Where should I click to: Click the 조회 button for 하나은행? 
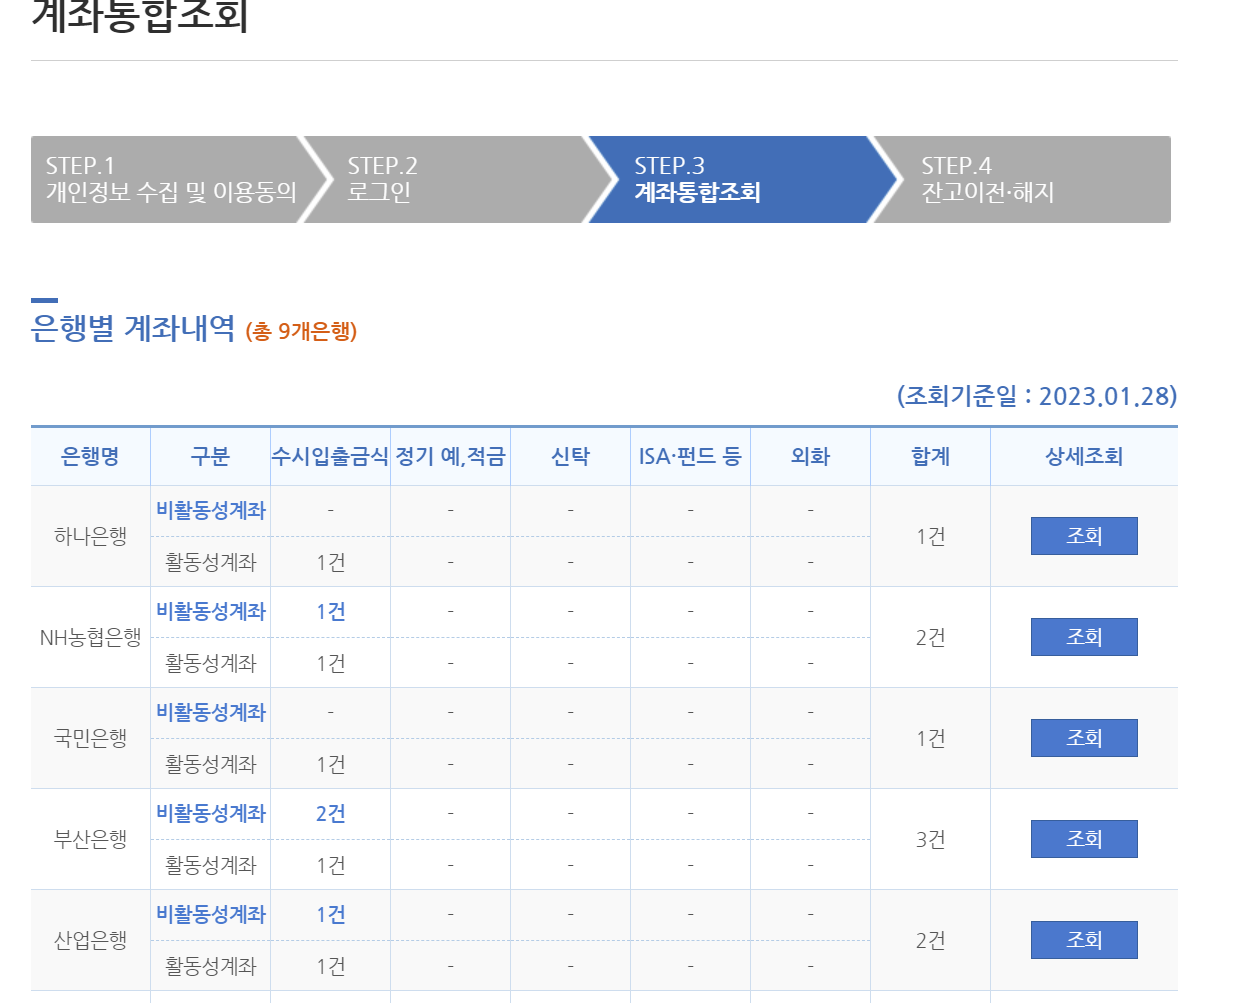1083,536
